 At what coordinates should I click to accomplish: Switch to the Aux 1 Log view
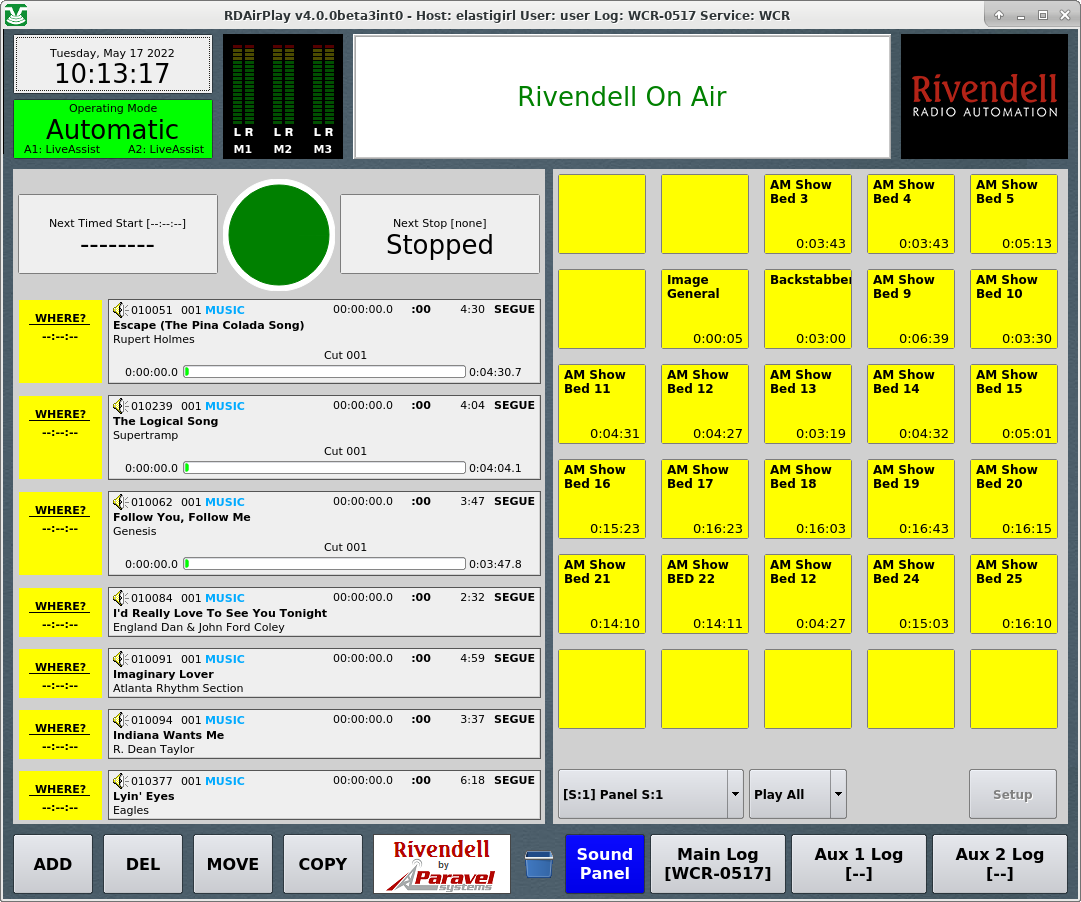pos(858,864)
